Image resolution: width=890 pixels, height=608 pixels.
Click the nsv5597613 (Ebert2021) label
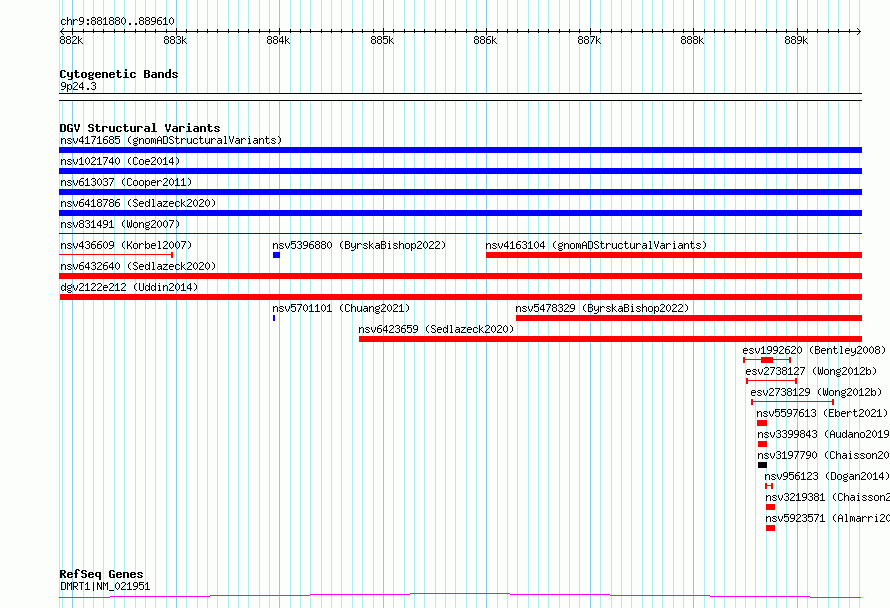pos(822,413)
